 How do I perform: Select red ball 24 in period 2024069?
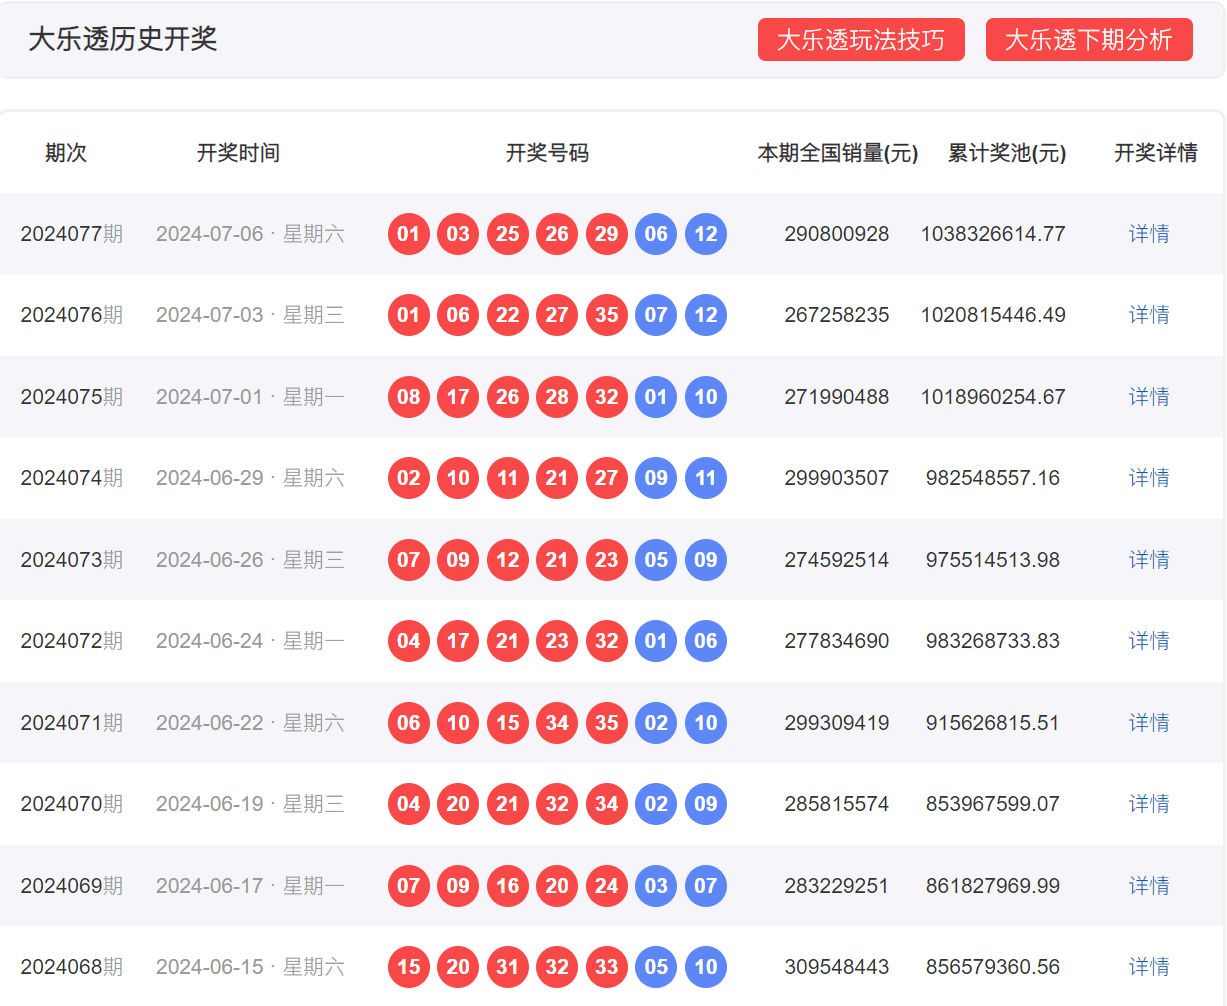[x=606, y=885]
